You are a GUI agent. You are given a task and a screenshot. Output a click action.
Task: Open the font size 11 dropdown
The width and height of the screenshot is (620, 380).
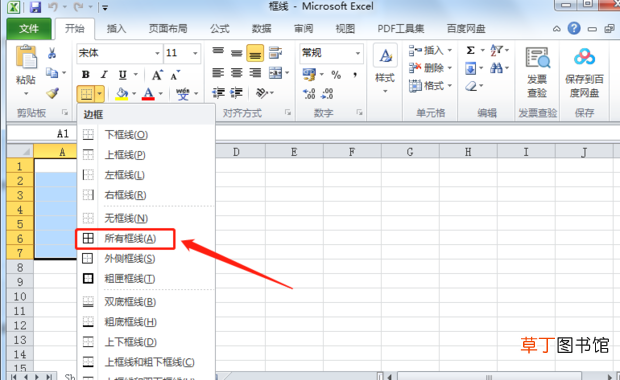tap(195, 53)
